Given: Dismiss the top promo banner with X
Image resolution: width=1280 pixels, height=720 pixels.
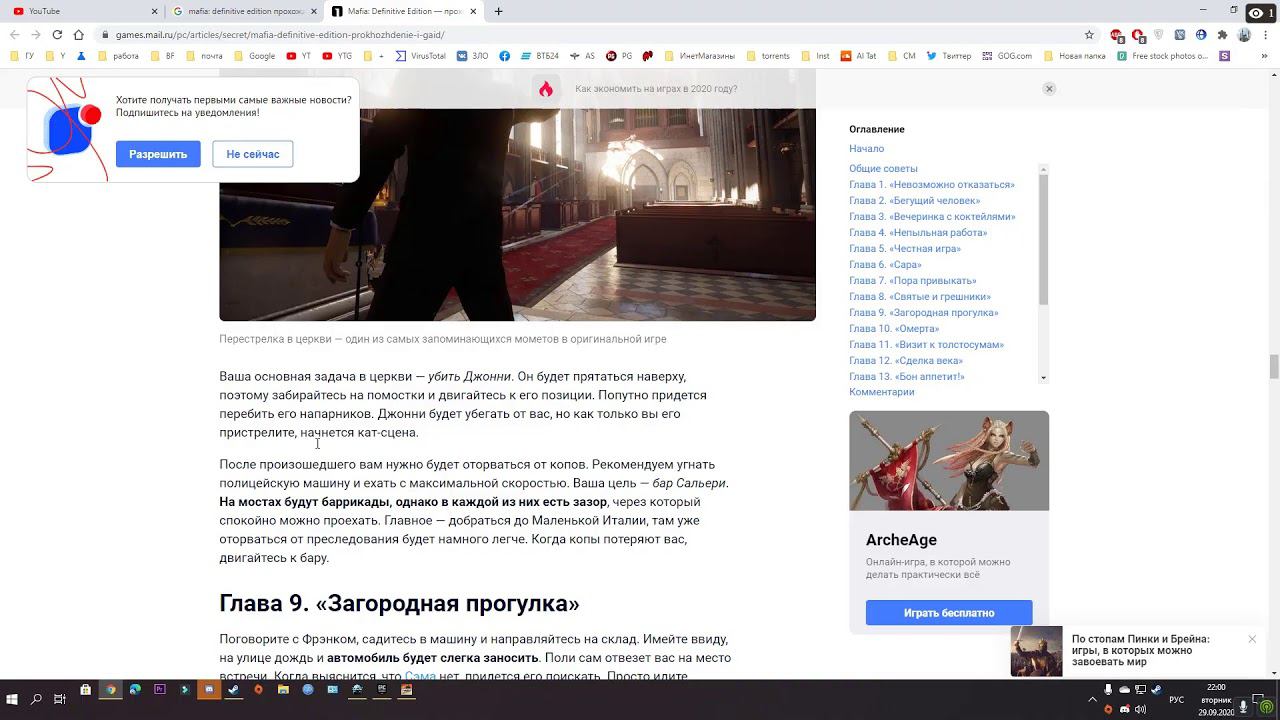Looking at the screenshot, I should (1049, 89).
